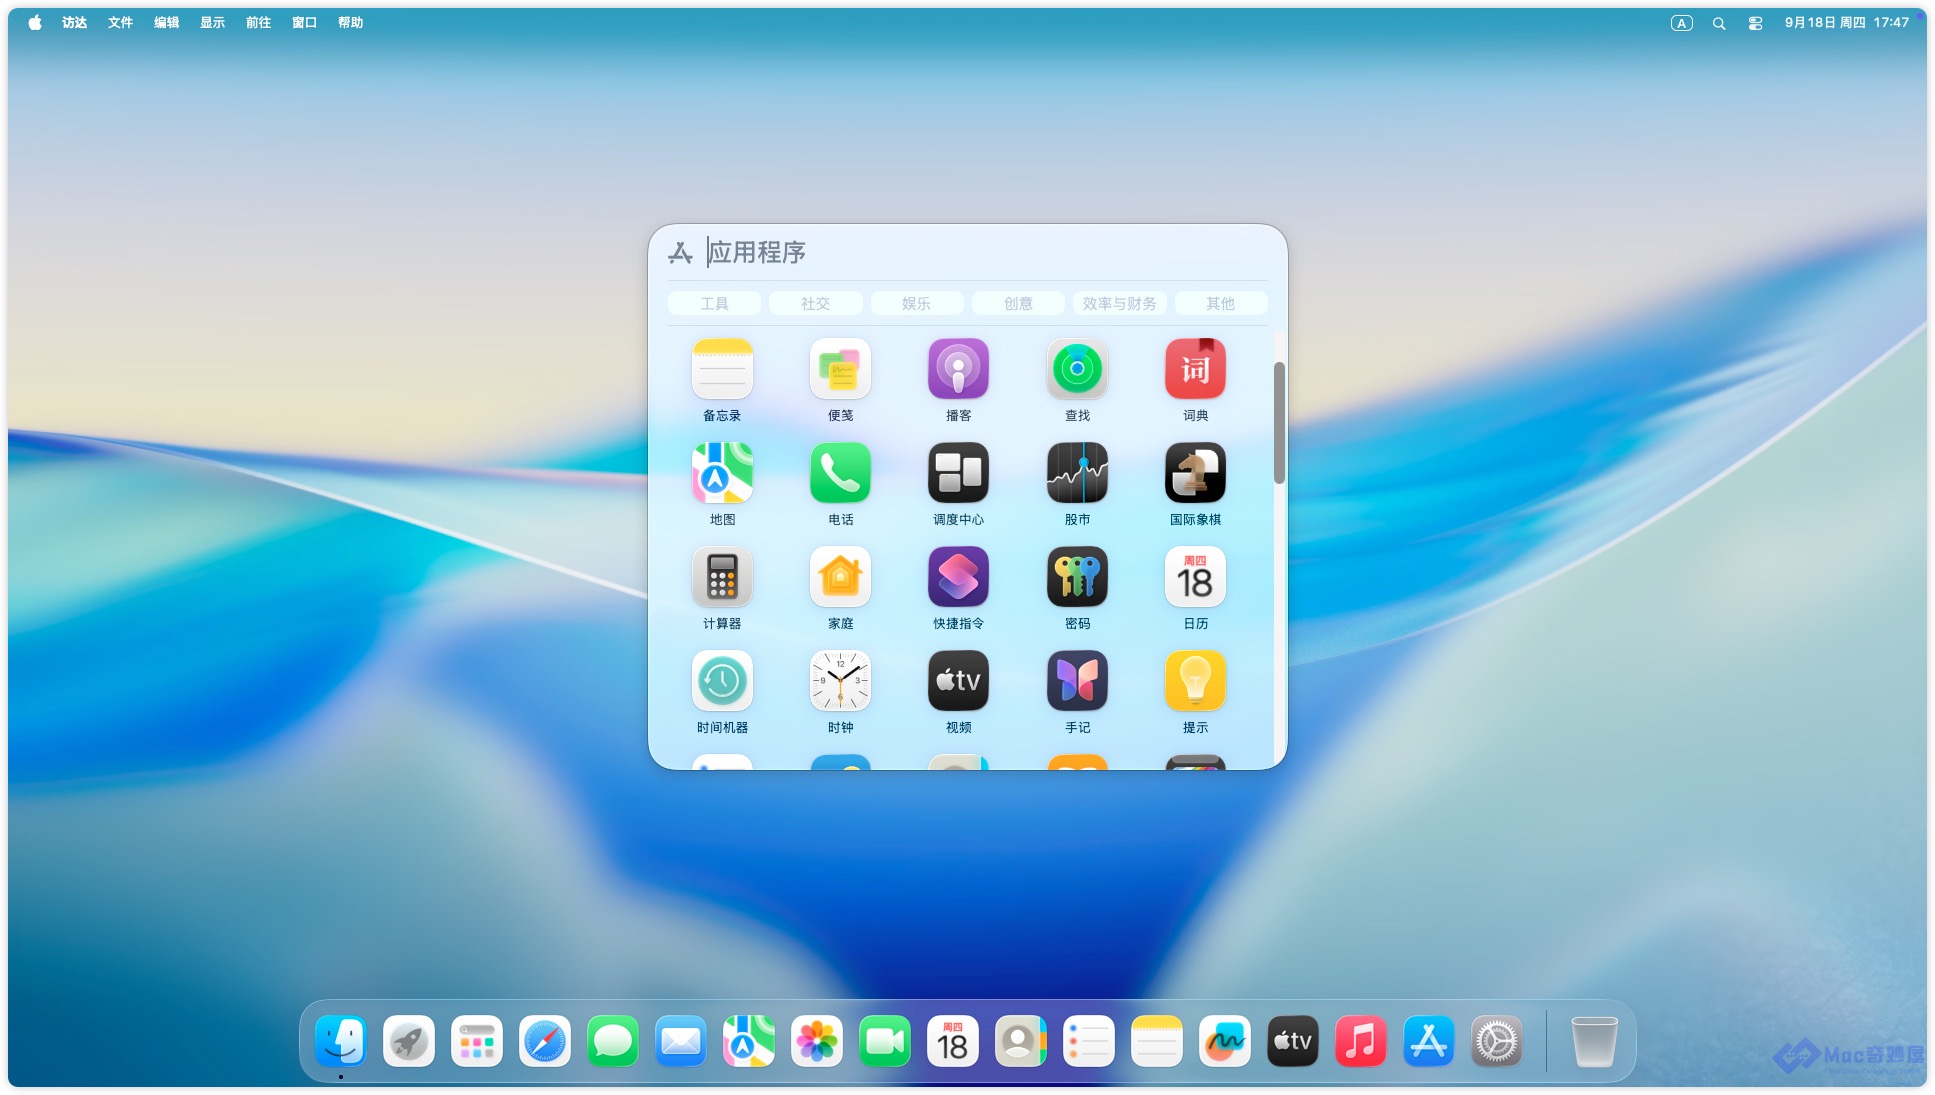Open the 密码 Passwords app
Viewport: 1935px width, 1095px height.
pos(1077,577)
